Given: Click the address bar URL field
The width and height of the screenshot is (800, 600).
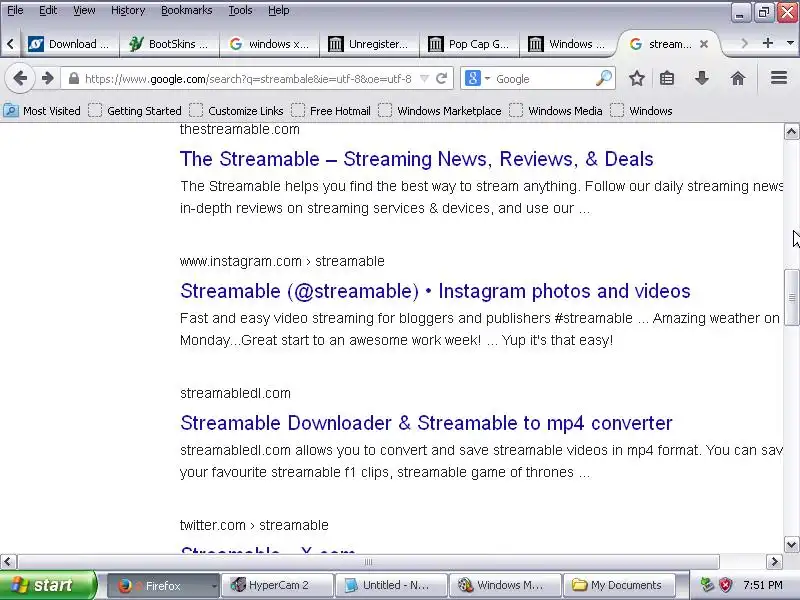Looking at the screenshot, I should coord(248,79).
